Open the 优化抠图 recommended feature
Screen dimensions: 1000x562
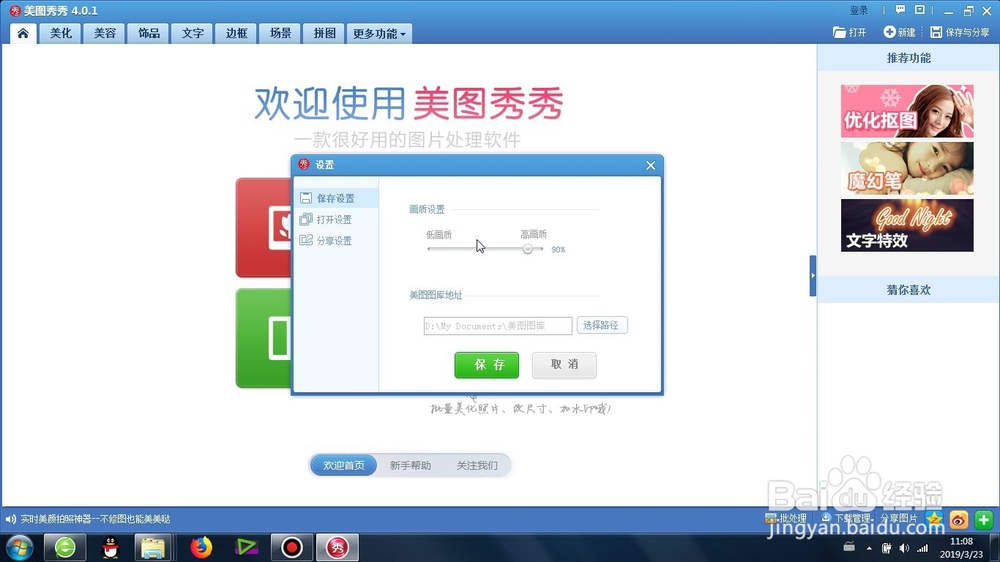pos(907,111)
